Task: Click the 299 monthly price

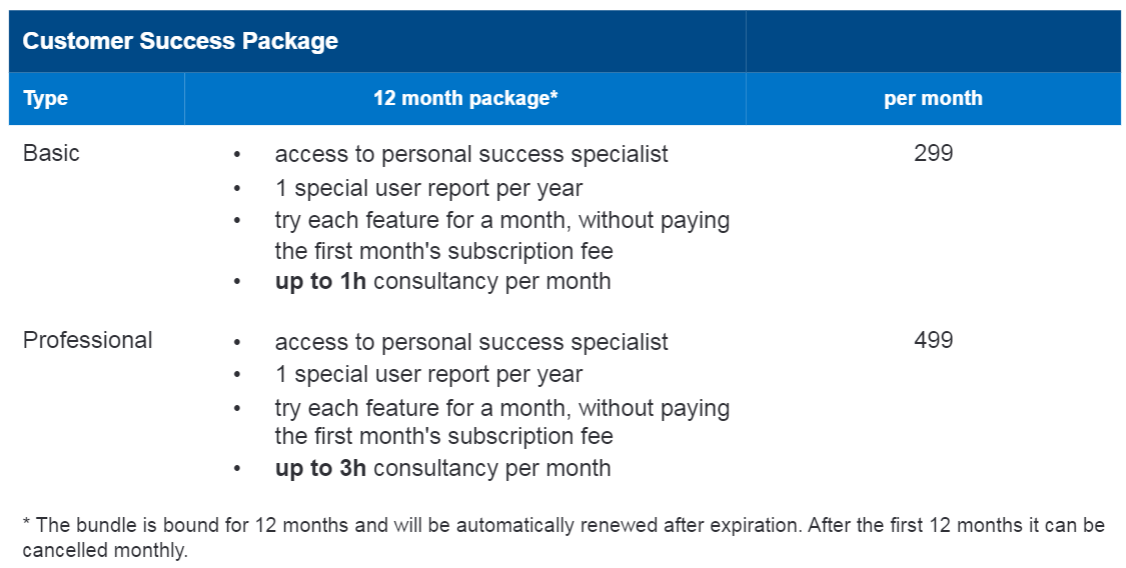Action: tap(934, 153)
